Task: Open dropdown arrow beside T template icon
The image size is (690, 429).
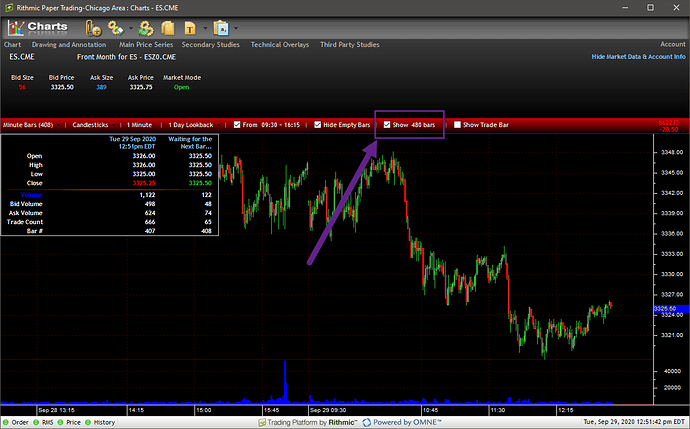Action: [205, 28]
